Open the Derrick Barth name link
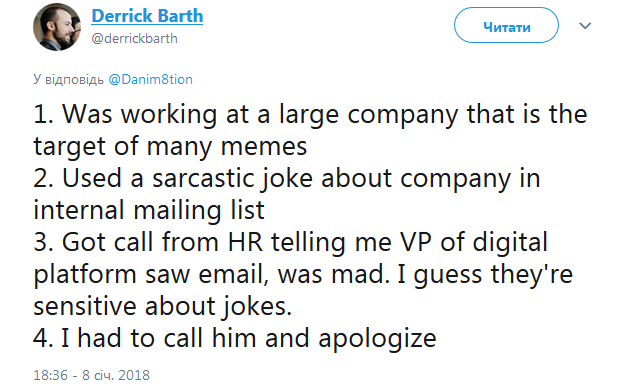625x390 pixels. (147, 16)
